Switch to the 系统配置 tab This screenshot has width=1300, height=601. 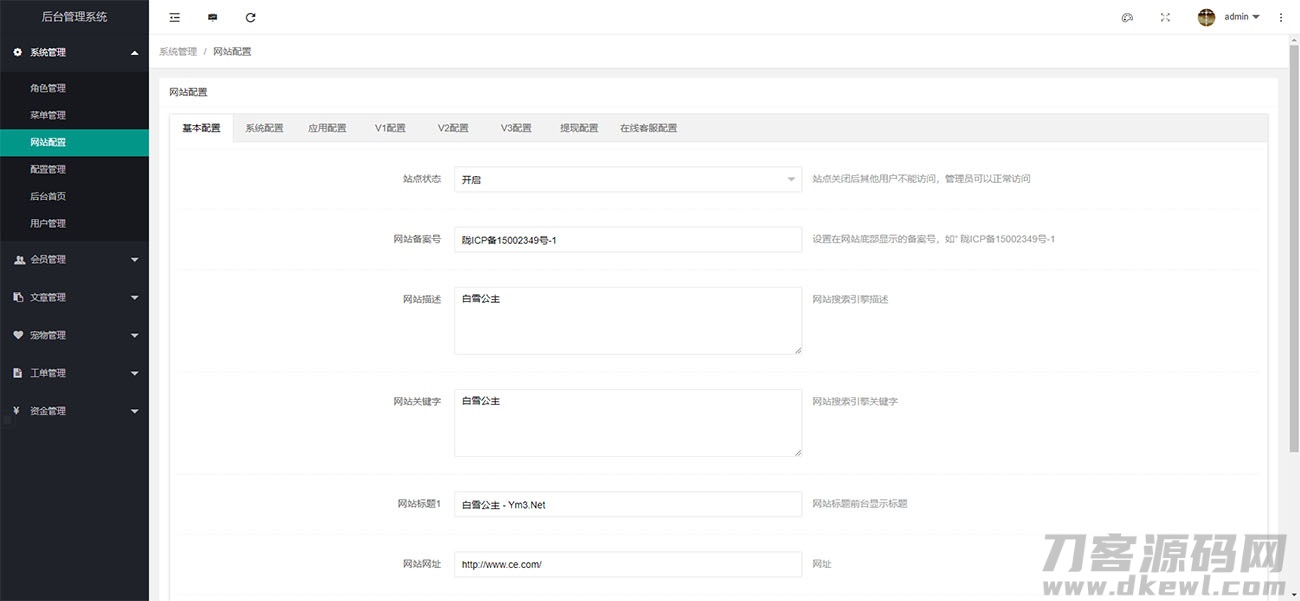point(265,128)
